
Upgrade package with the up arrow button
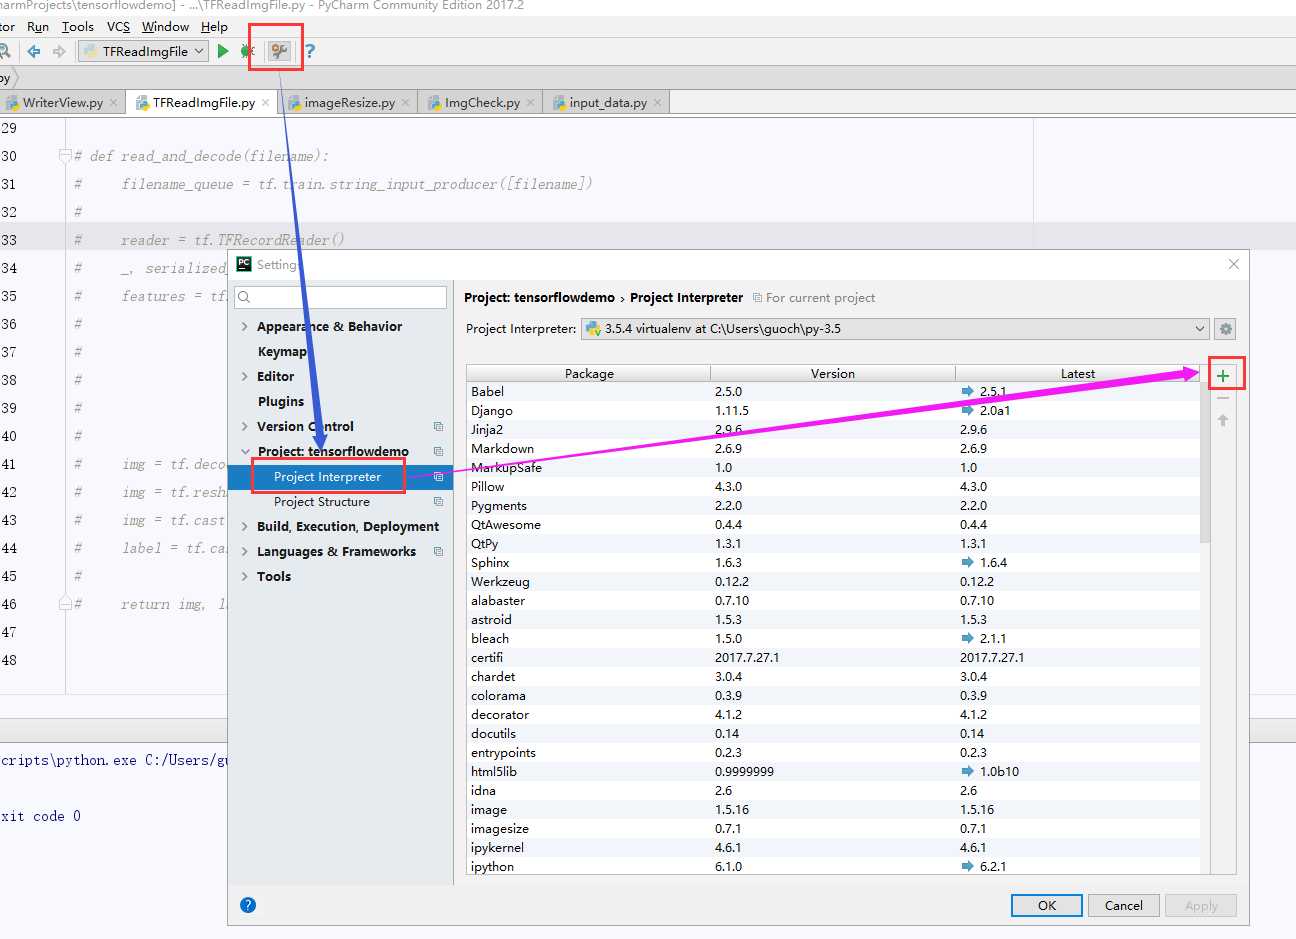[1223, 420]
